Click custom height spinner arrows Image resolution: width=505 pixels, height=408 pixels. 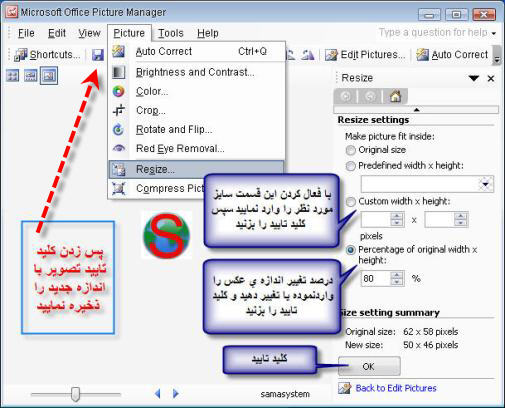click(x=461, y=220)
